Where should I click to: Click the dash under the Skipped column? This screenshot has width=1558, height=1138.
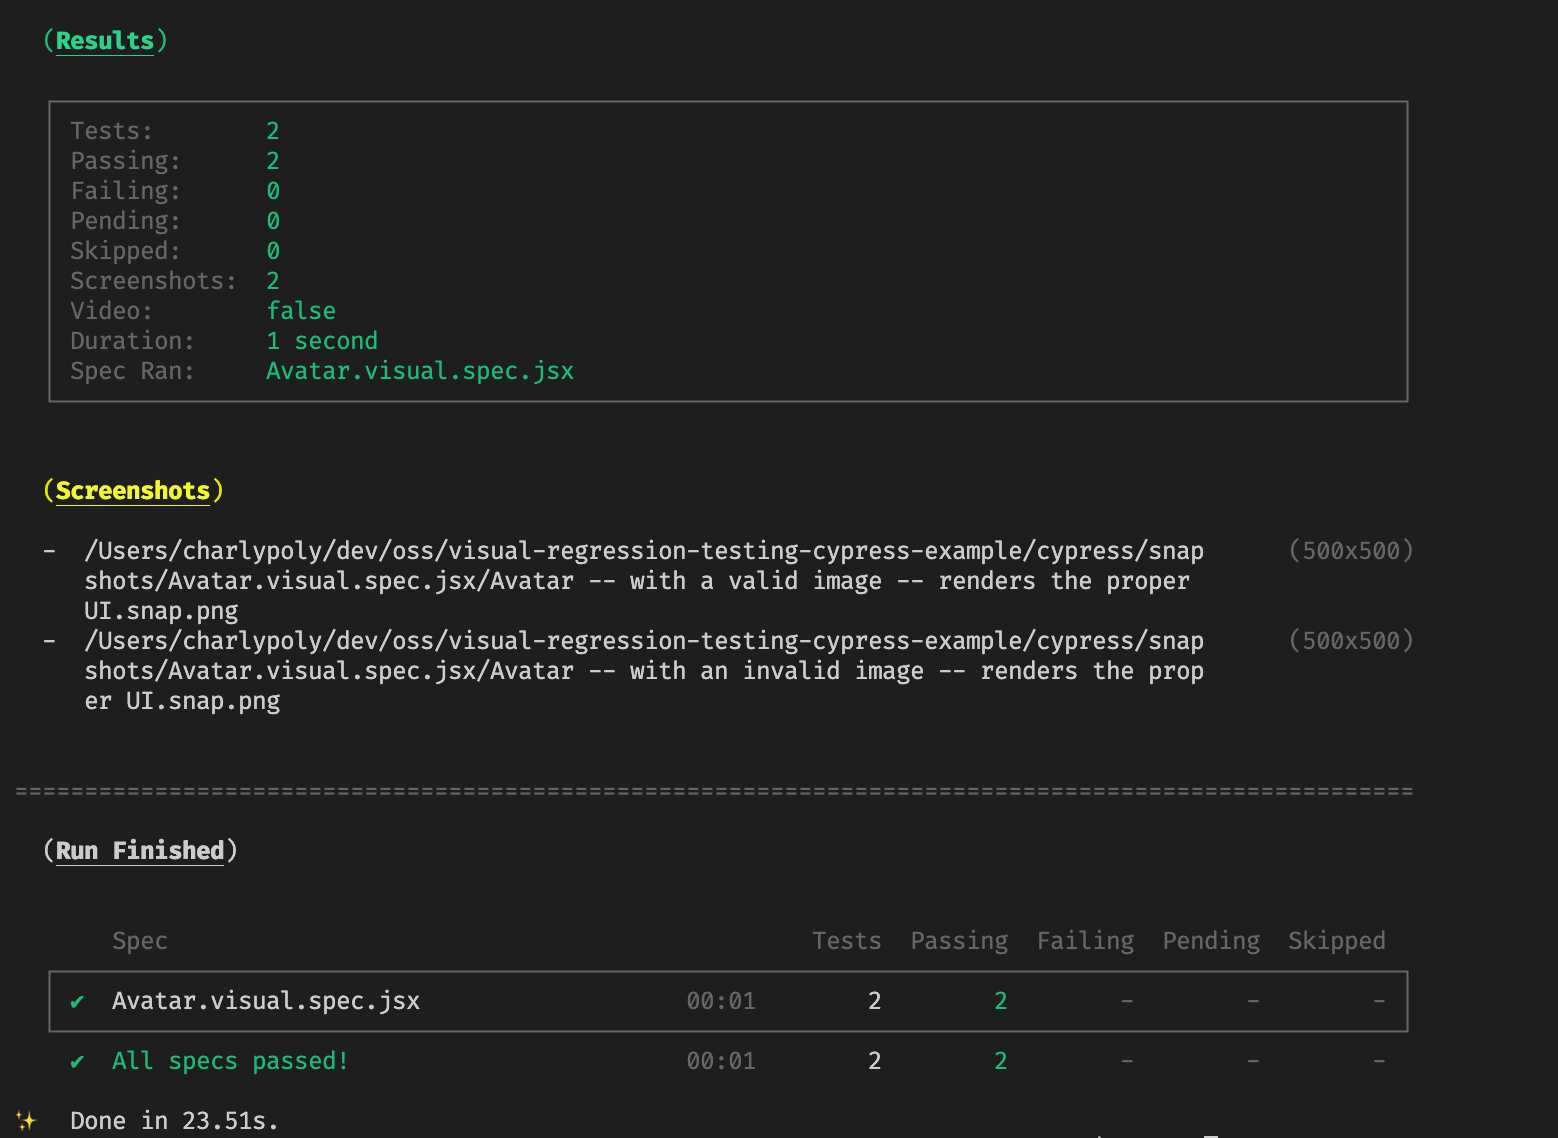click(x=1379, y=1001)
